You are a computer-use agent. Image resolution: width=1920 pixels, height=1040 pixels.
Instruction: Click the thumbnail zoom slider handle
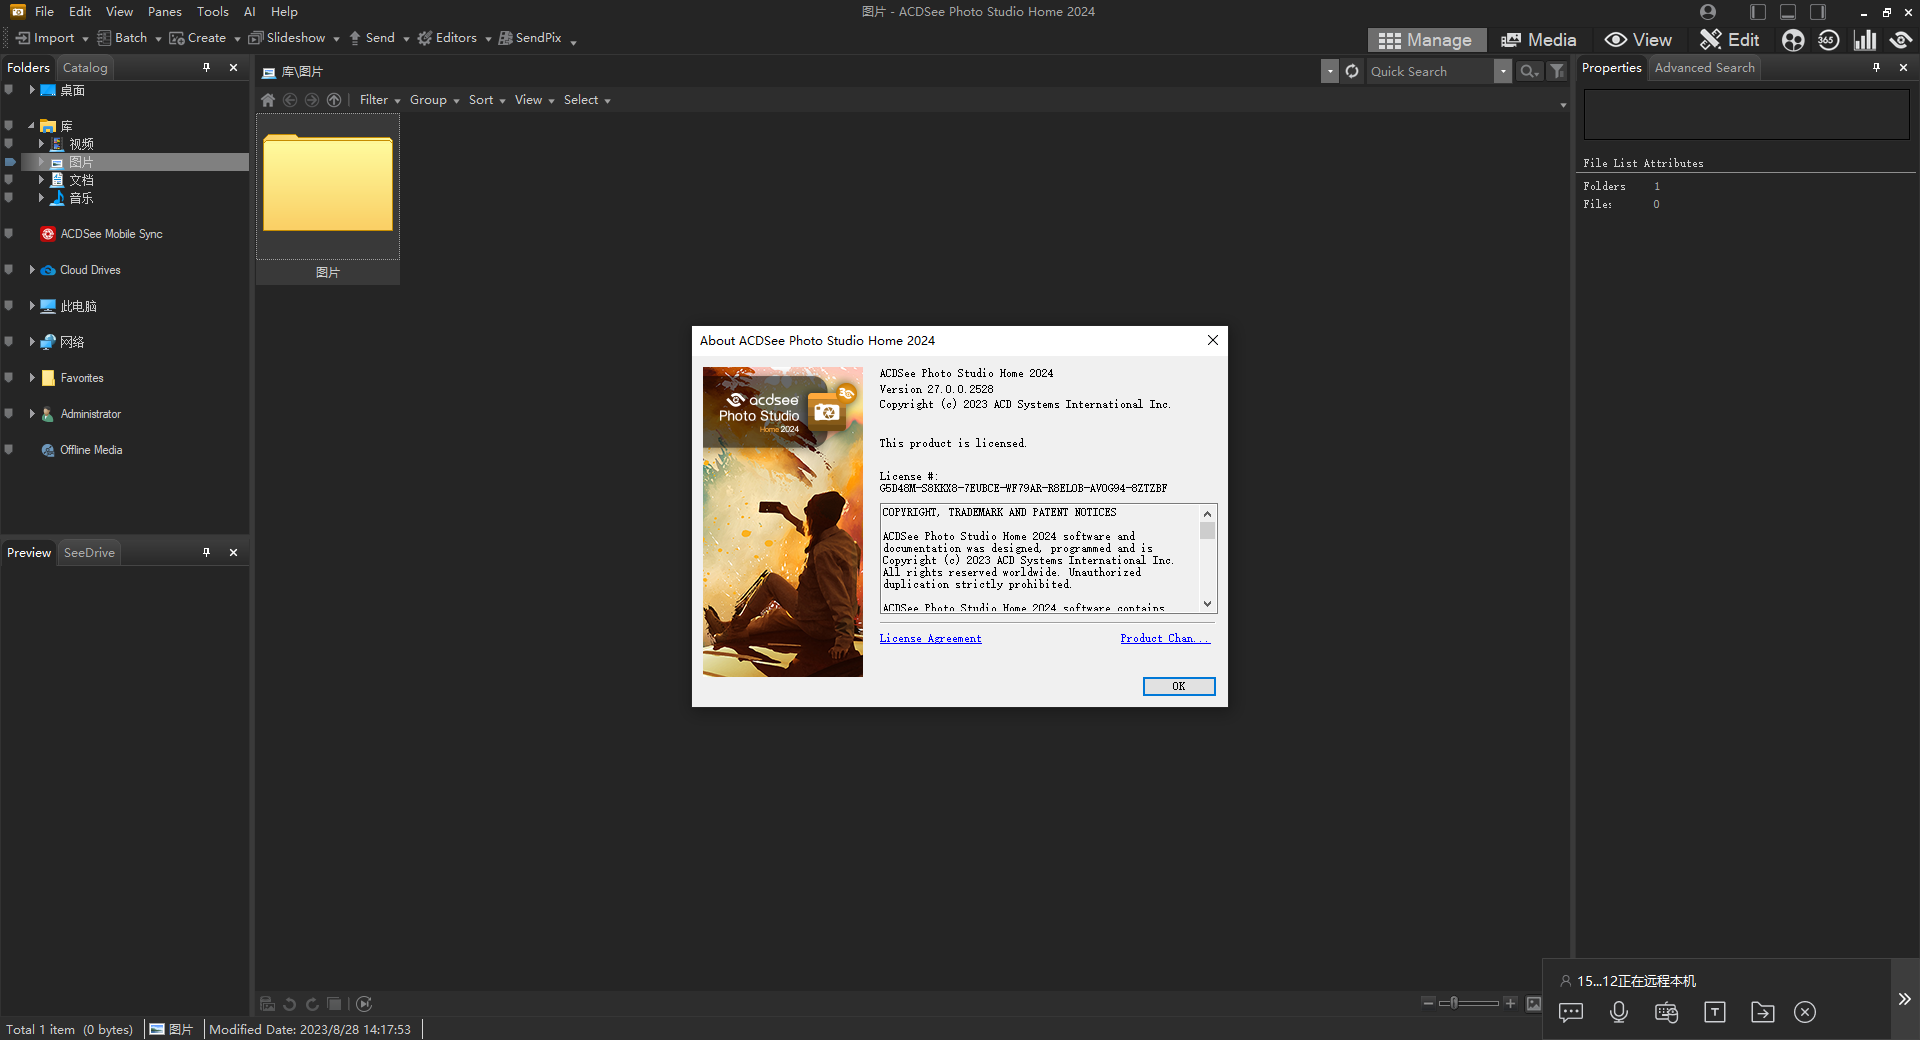[1455, 1003]
